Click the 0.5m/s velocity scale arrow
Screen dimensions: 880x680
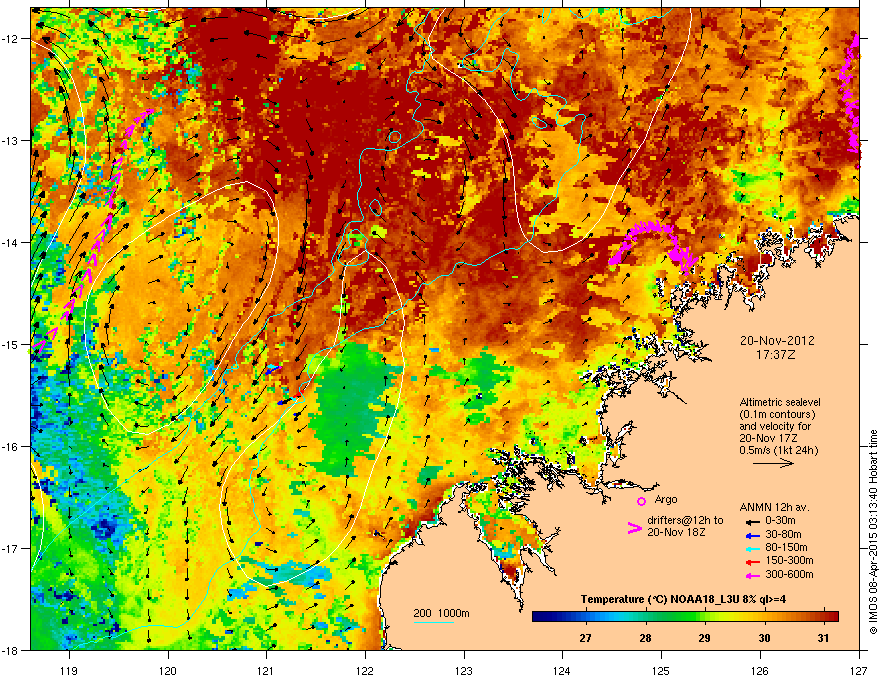click(x=773, y=463)
